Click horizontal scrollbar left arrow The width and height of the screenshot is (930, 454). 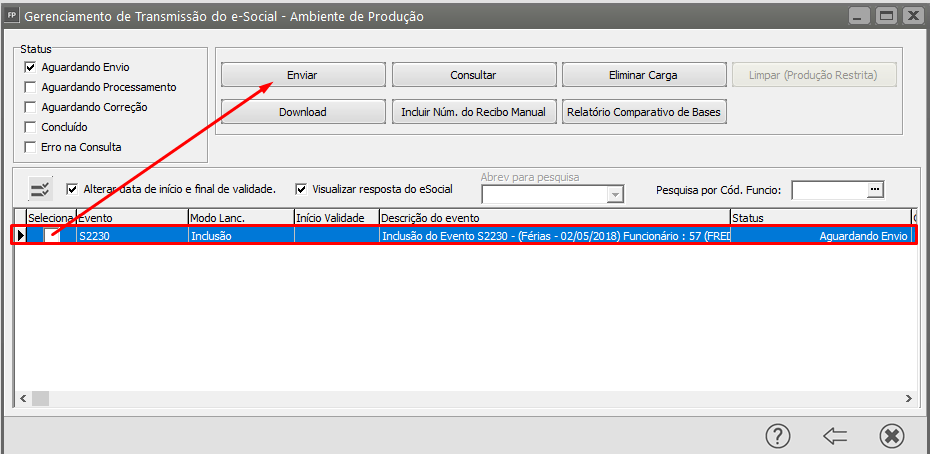coord(23,398)
